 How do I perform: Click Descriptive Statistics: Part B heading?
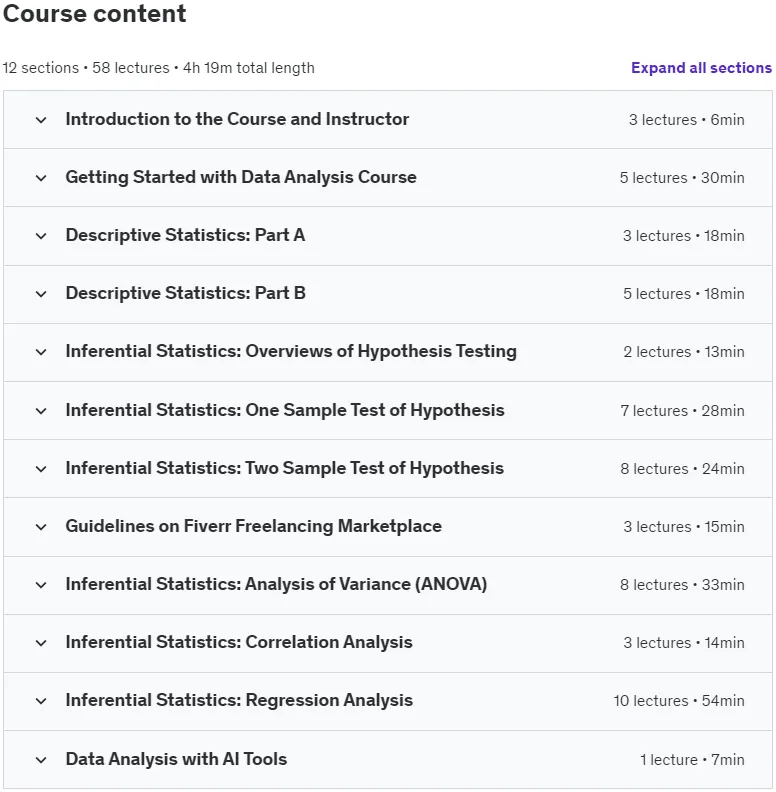point(185,293)
